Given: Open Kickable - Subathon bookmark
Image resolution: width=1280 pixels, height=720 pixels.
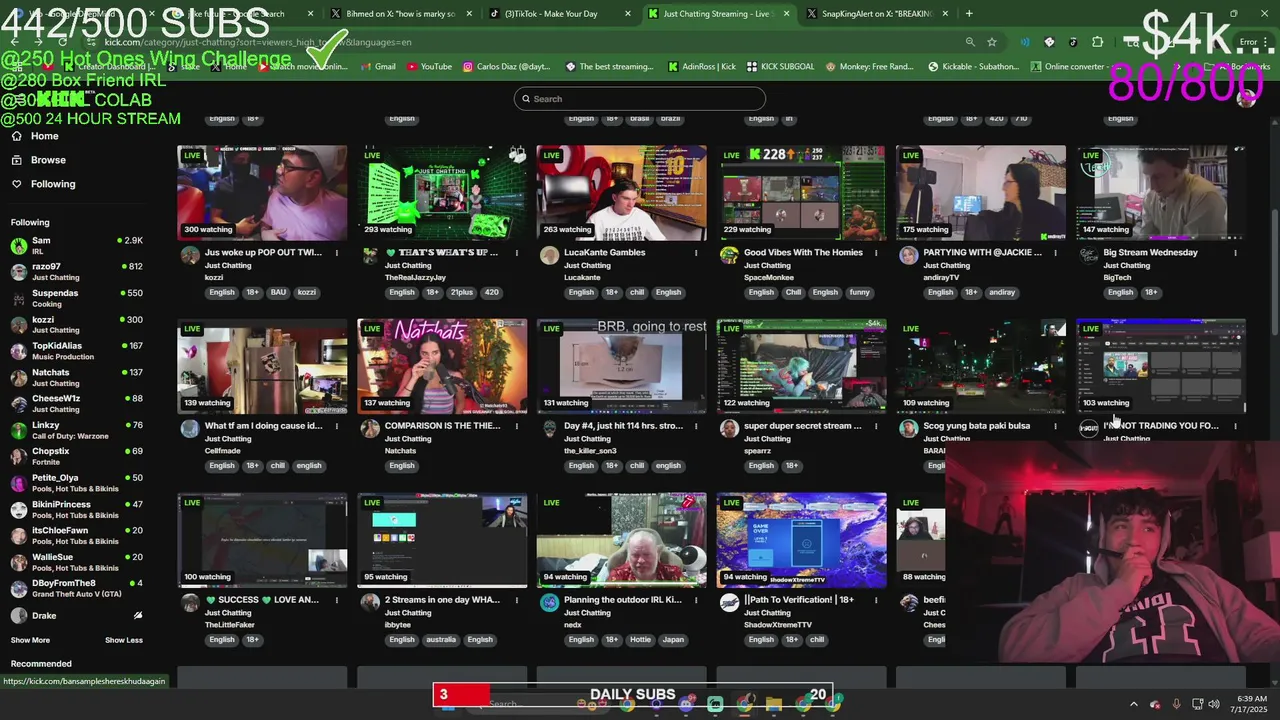Looking at the screenshot, I should 973,67.
